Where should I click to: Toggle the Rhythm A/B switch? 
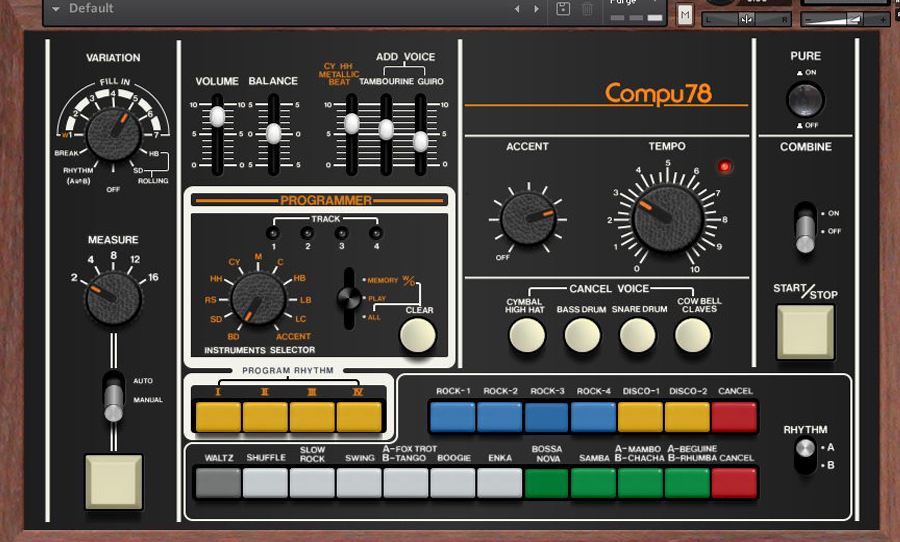pos(804,456)
